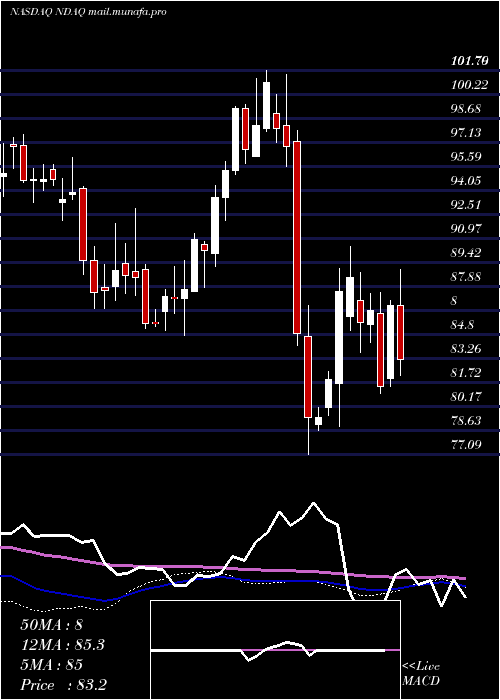Select the 80.17 price label
The width and height of the screenshot is (500, 700).
pyautogui.click(x=466, y=396)
